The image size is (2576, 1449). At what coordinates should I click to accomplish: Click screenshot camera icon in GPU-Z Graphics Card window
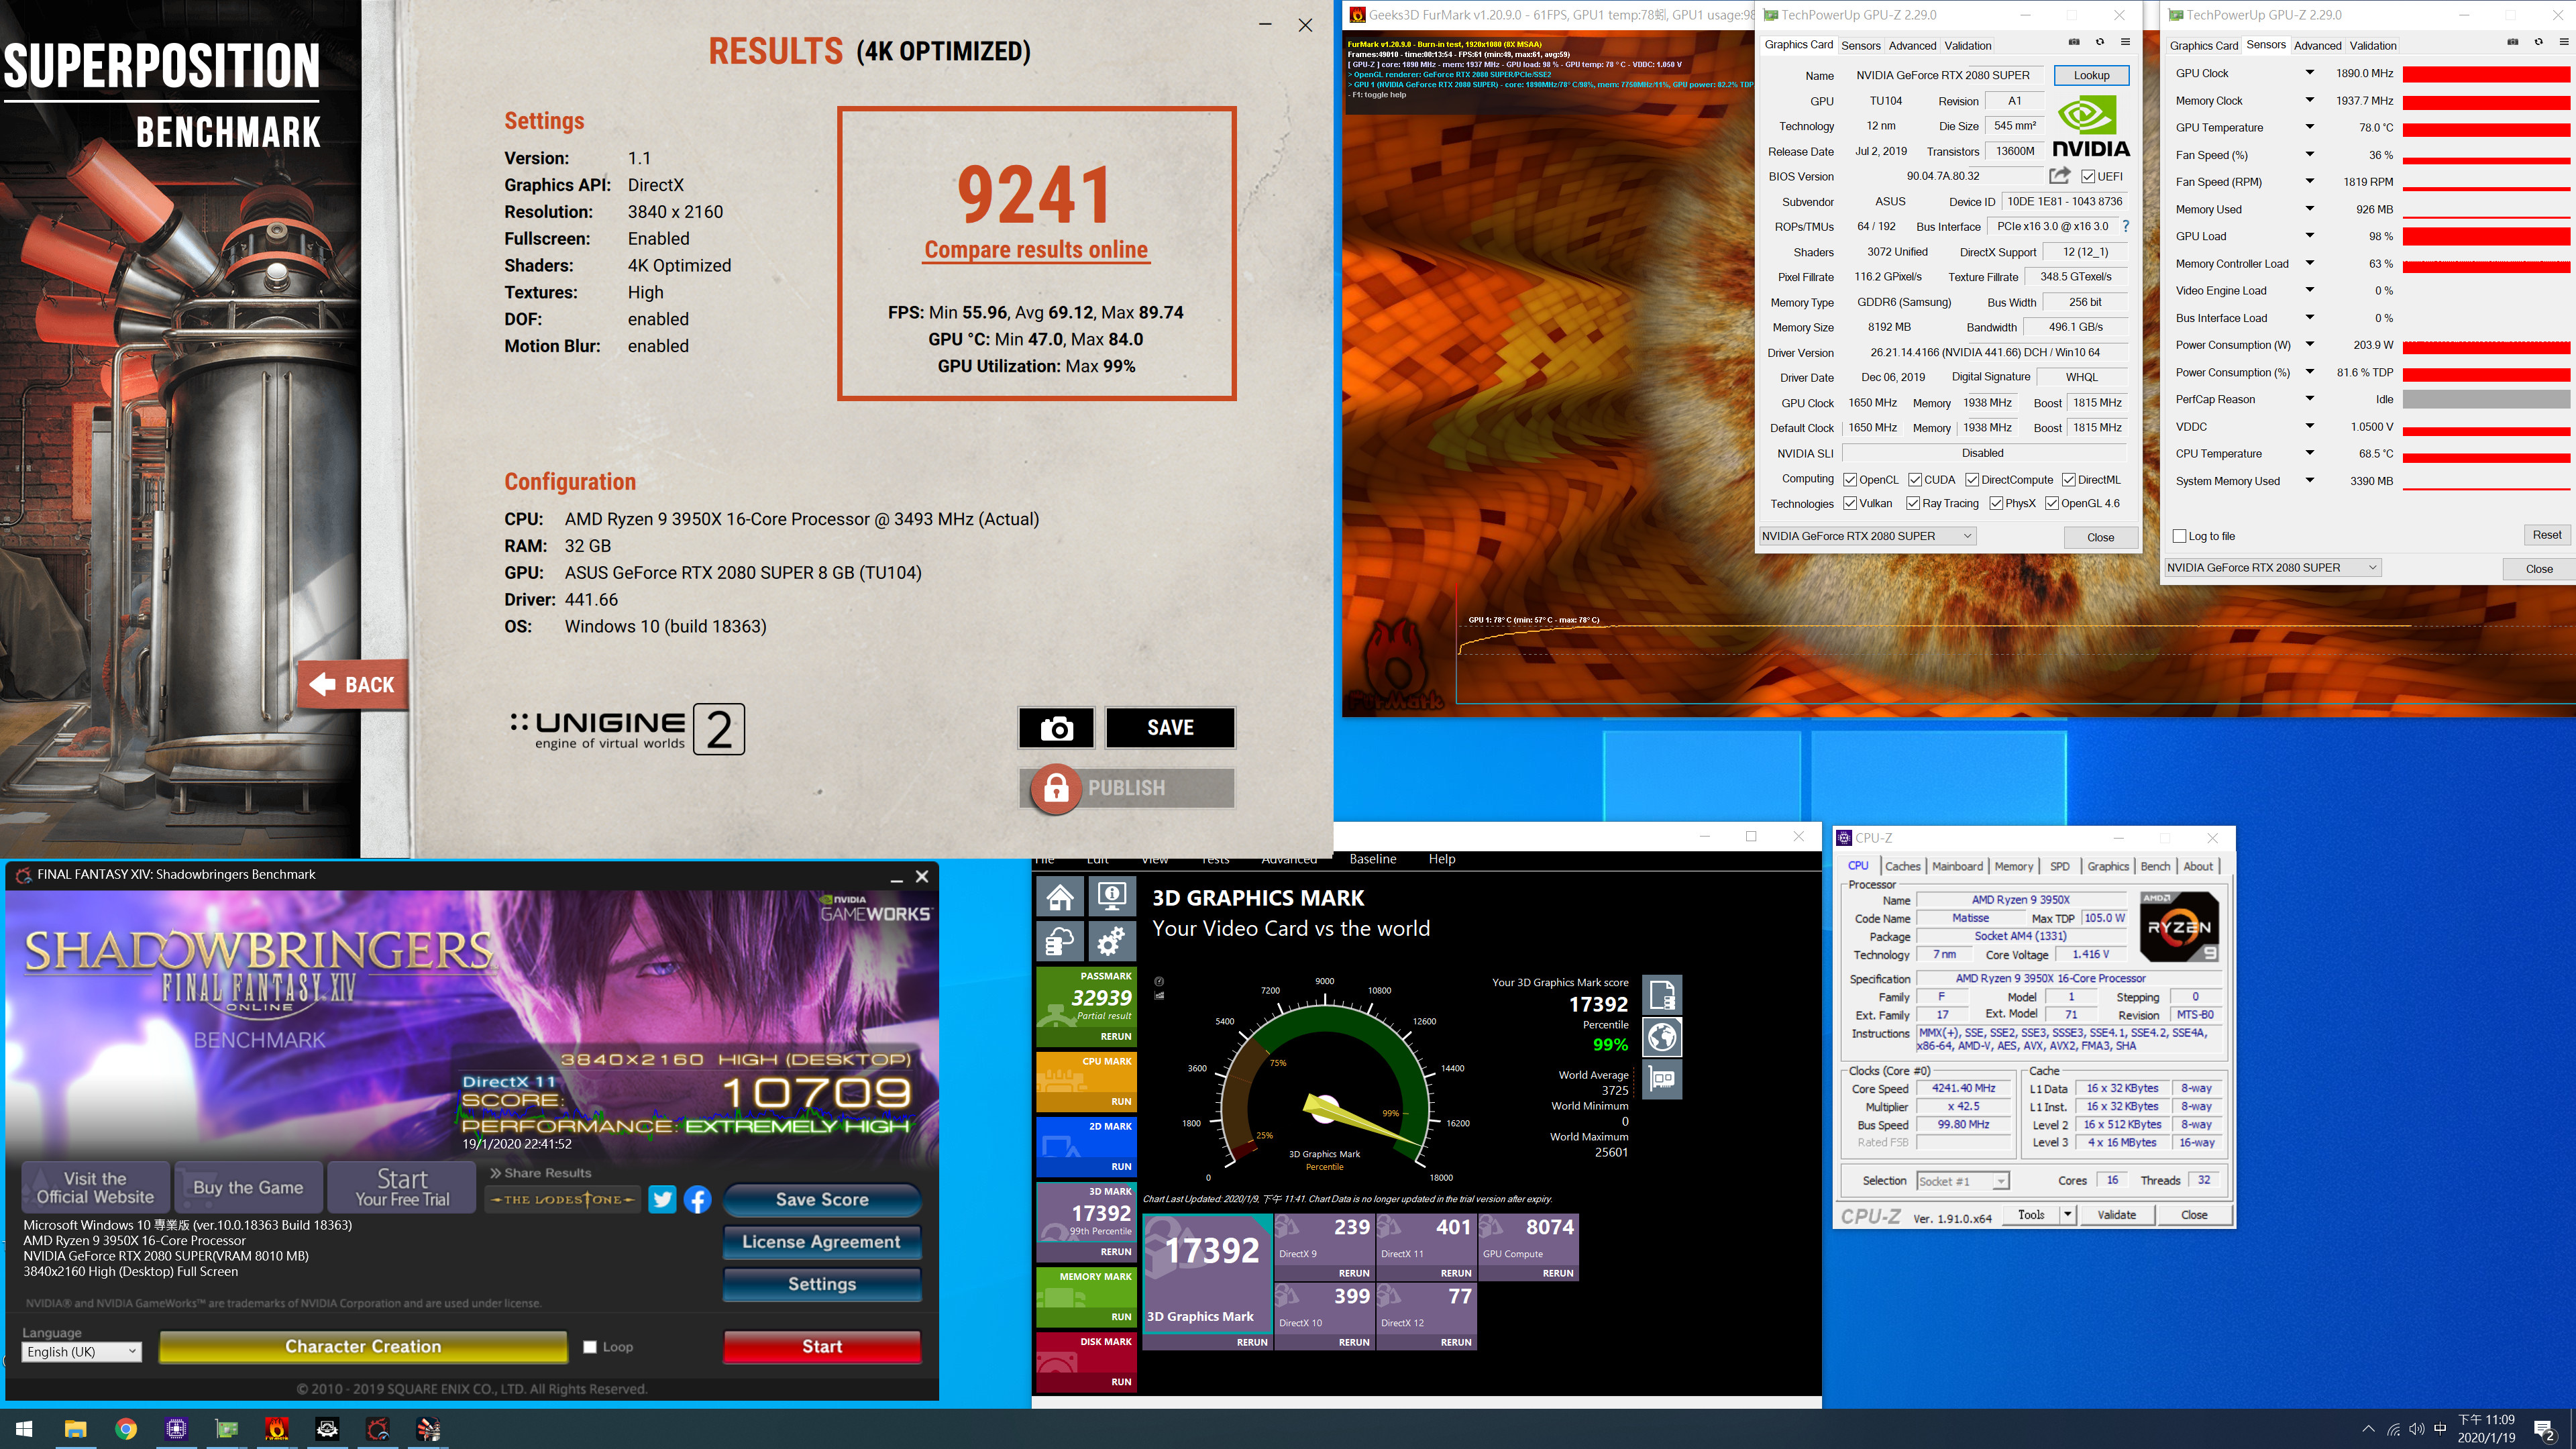coord(2074,42)
